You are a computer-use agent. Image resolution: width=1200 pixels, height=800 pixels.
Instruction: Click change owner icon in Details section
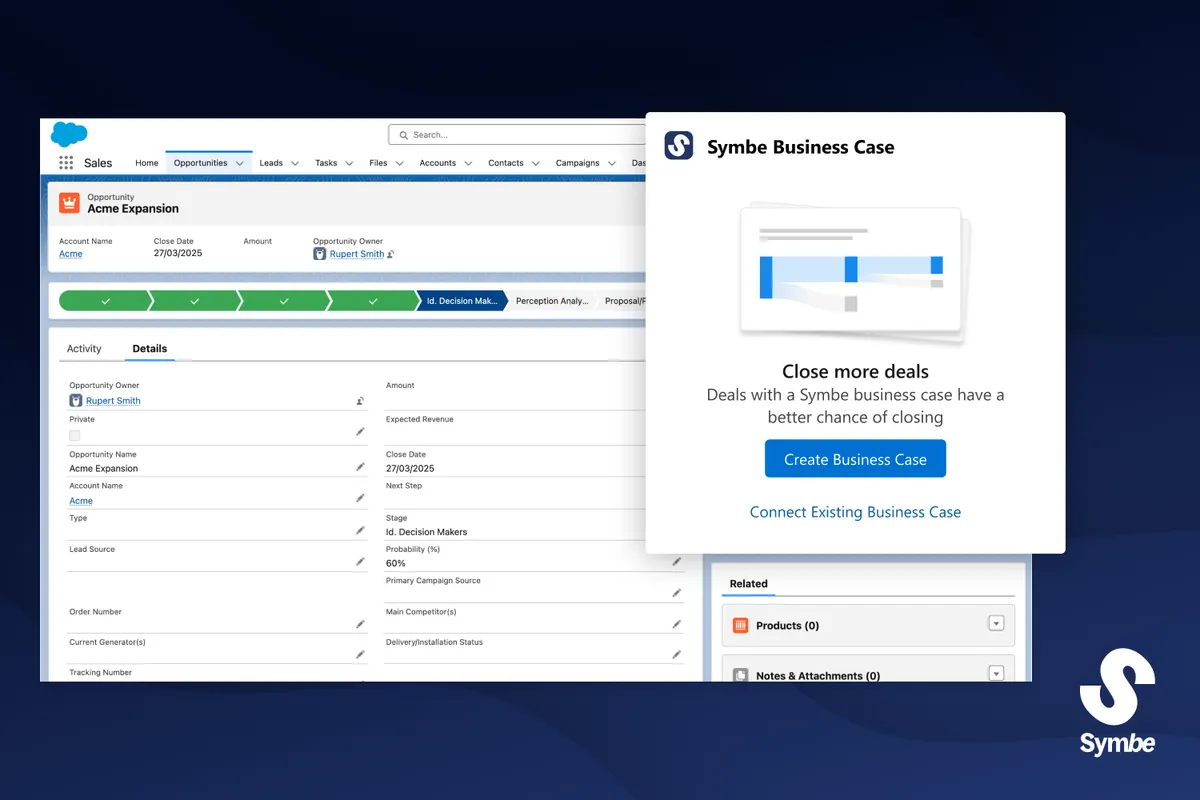click(x=360, y=401)
